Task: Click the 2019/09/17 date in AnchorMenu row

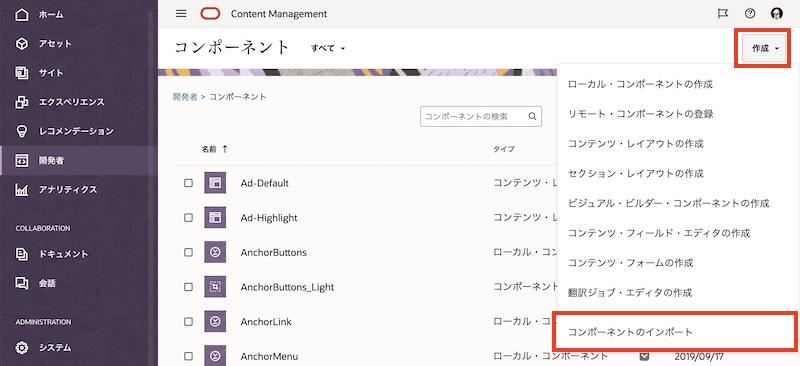Action: coord(699,356)
